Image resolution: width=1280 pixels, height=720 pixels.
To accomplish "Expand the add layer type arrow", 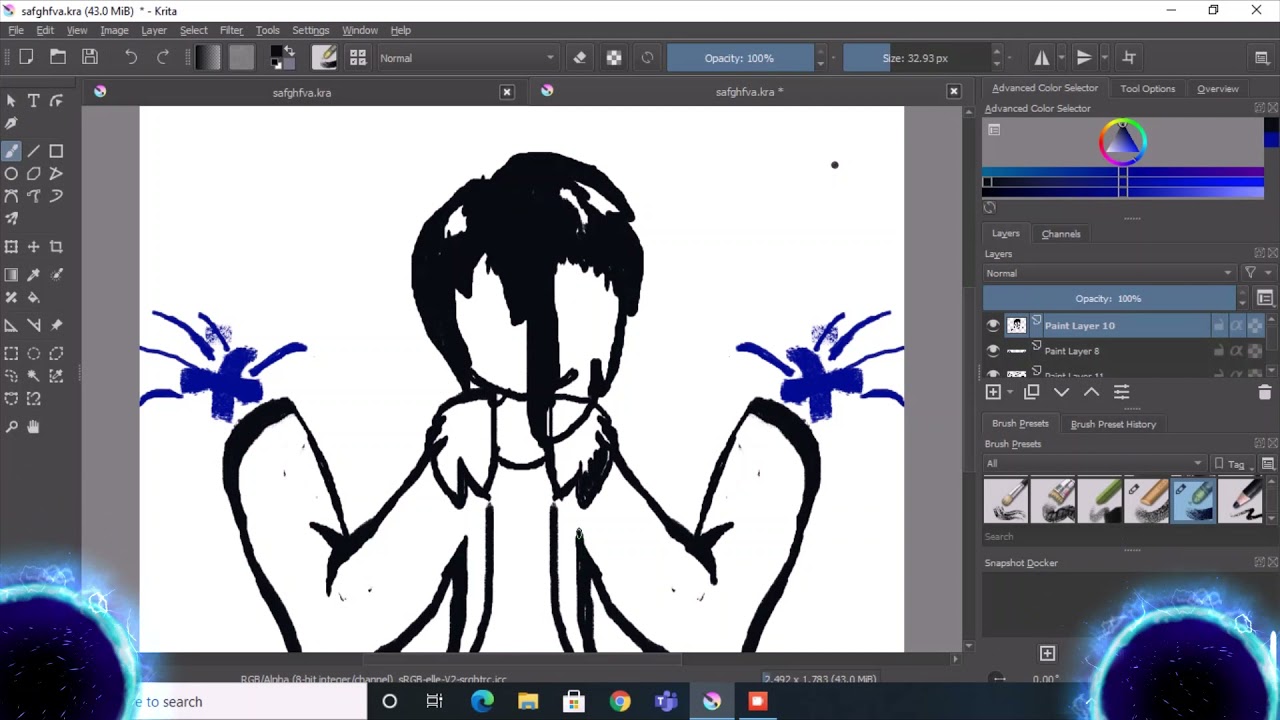I will 1009,392.
